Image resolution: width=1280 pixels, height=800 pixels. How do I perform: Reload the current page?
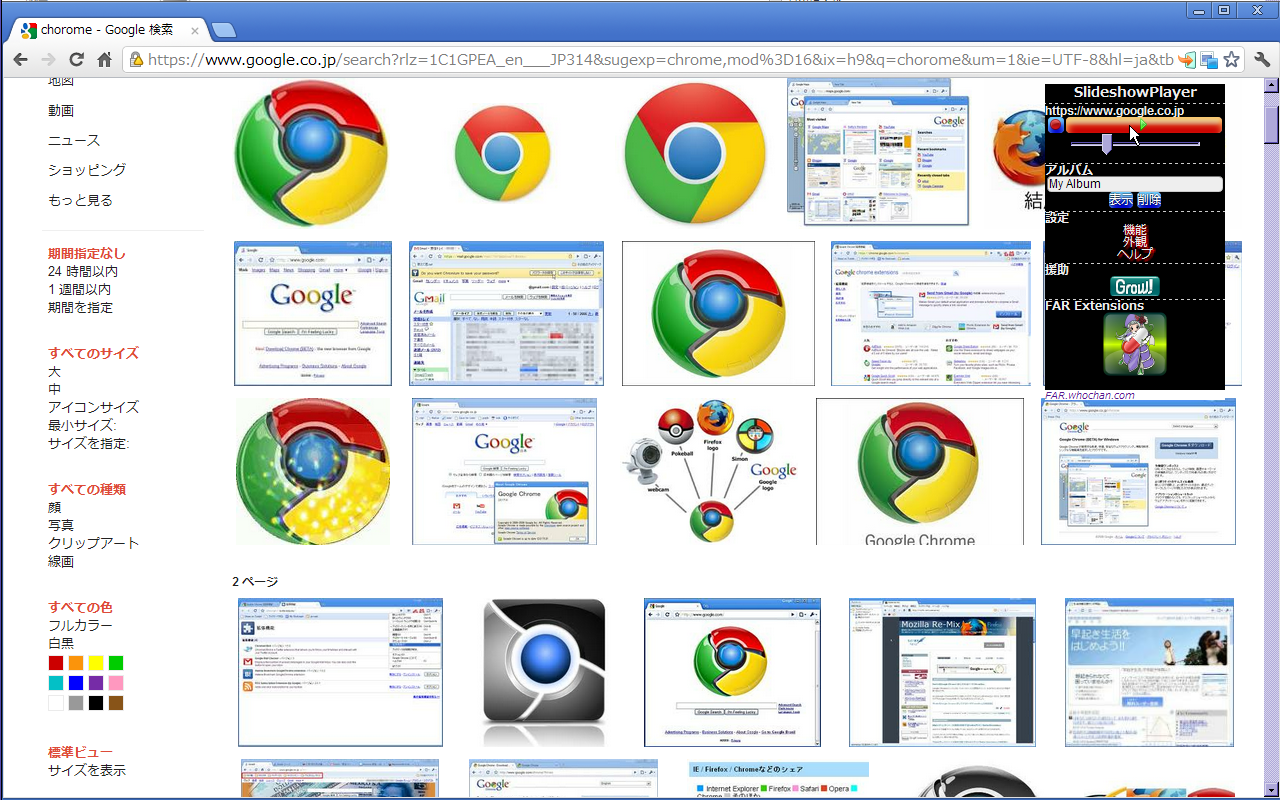point(76,60)
